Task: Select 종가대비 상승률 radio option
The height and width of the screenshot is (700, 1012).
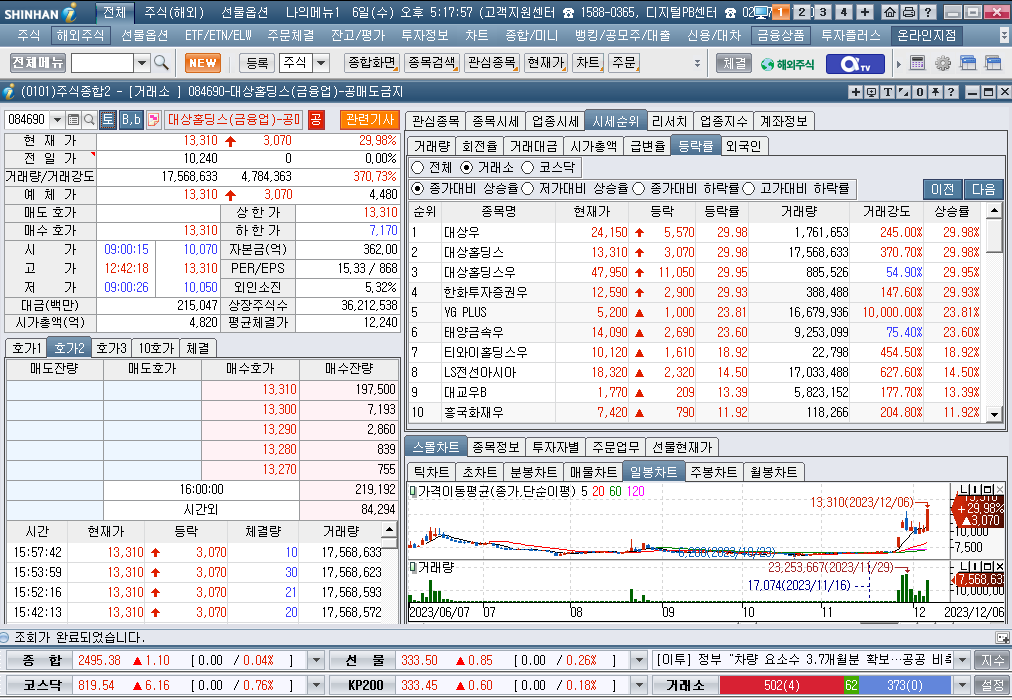Action: click(418, 188)
